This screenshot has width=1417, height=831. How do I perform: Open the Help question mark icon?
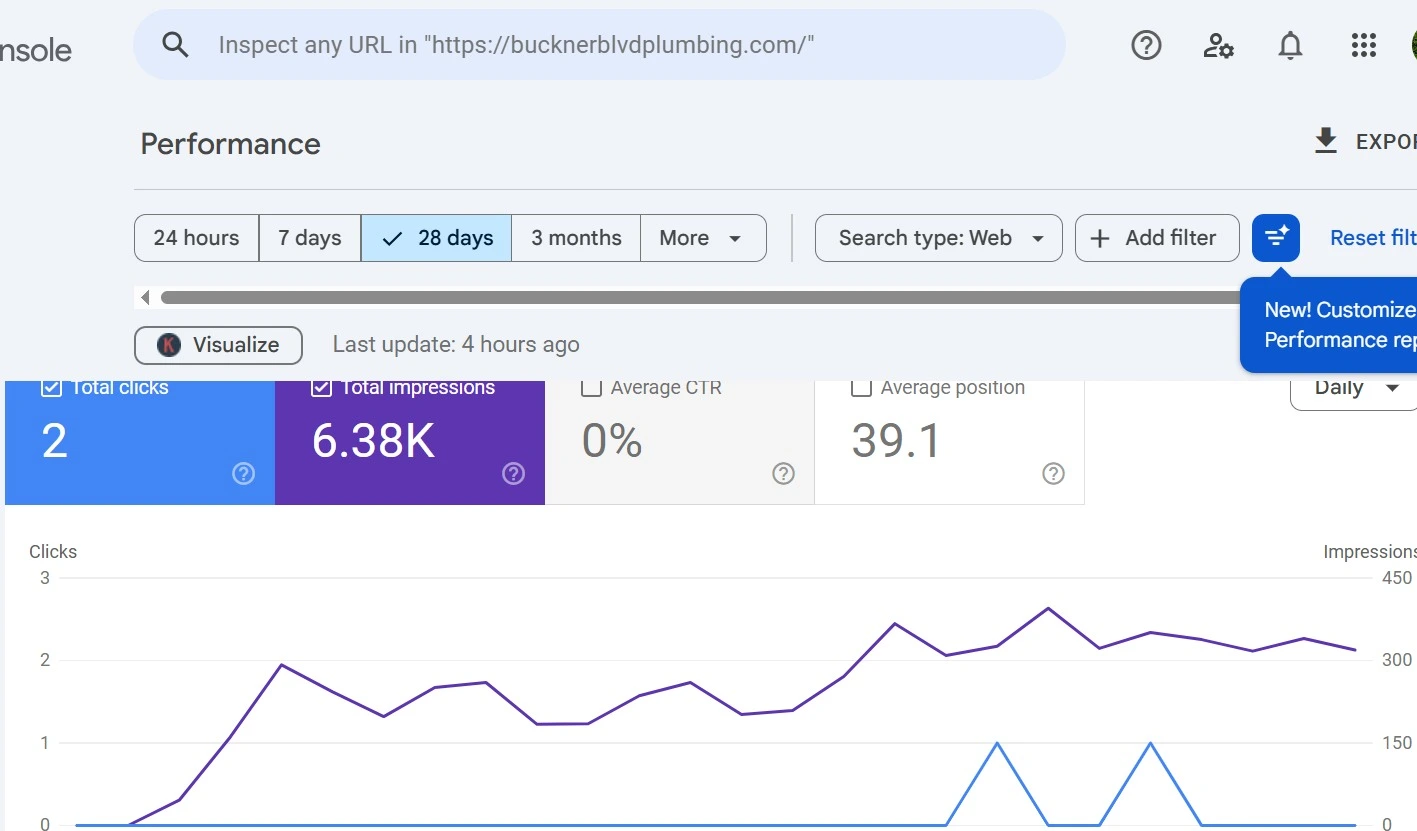click(1146, 45)
